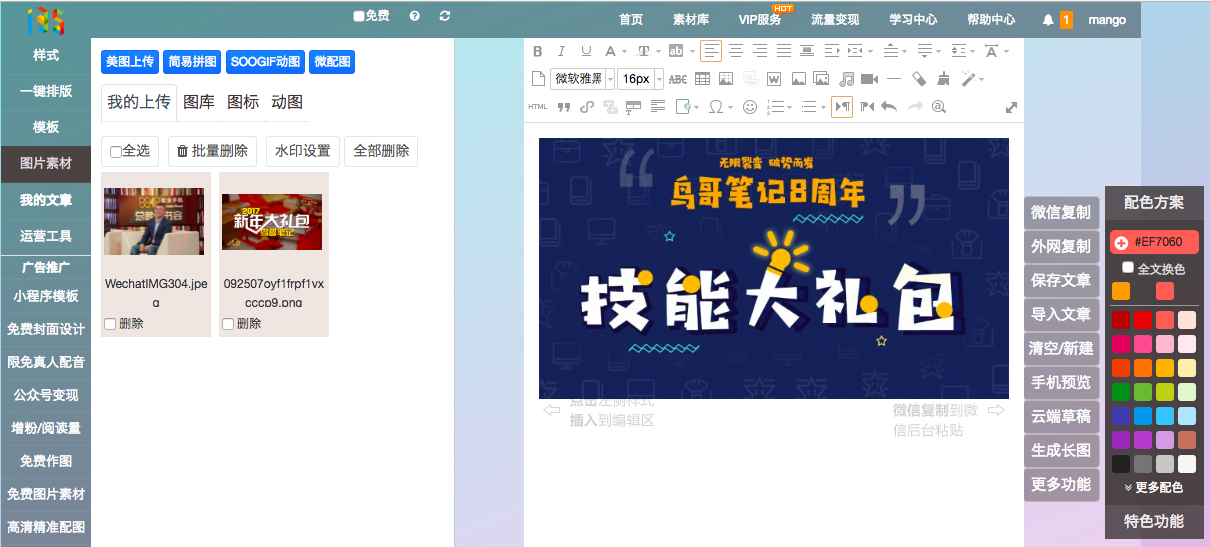Expand the font color dropdown arrow

point(624,51)
